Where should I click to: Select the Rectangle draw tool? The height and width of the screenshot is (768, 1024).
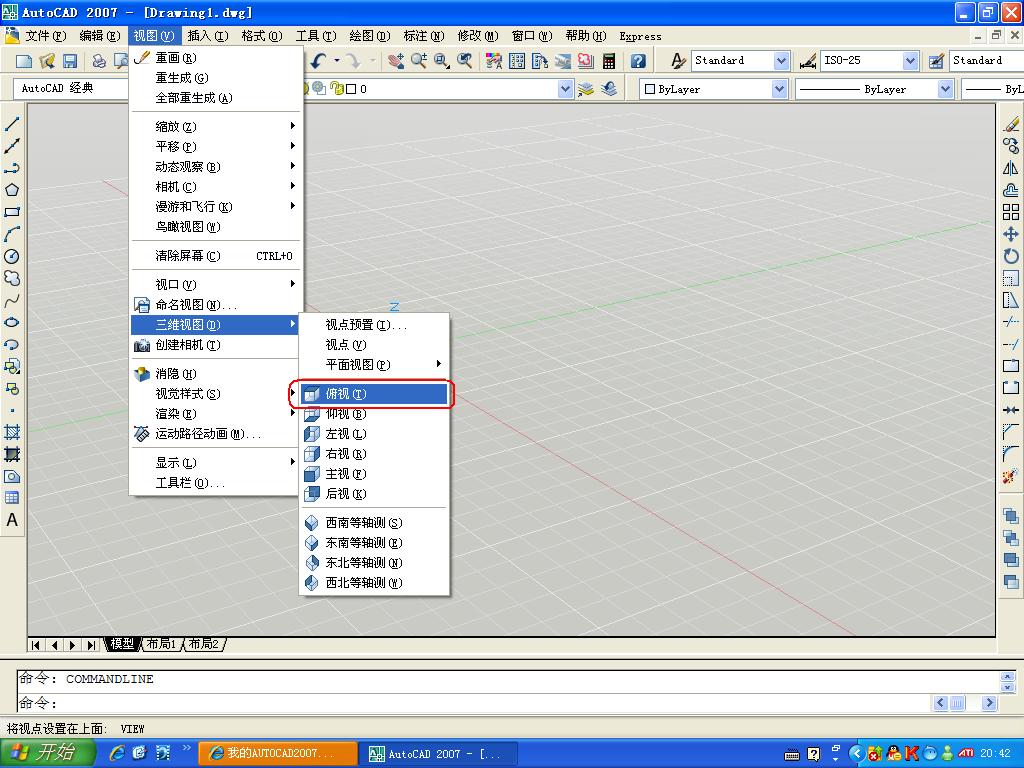pos(12,212)
